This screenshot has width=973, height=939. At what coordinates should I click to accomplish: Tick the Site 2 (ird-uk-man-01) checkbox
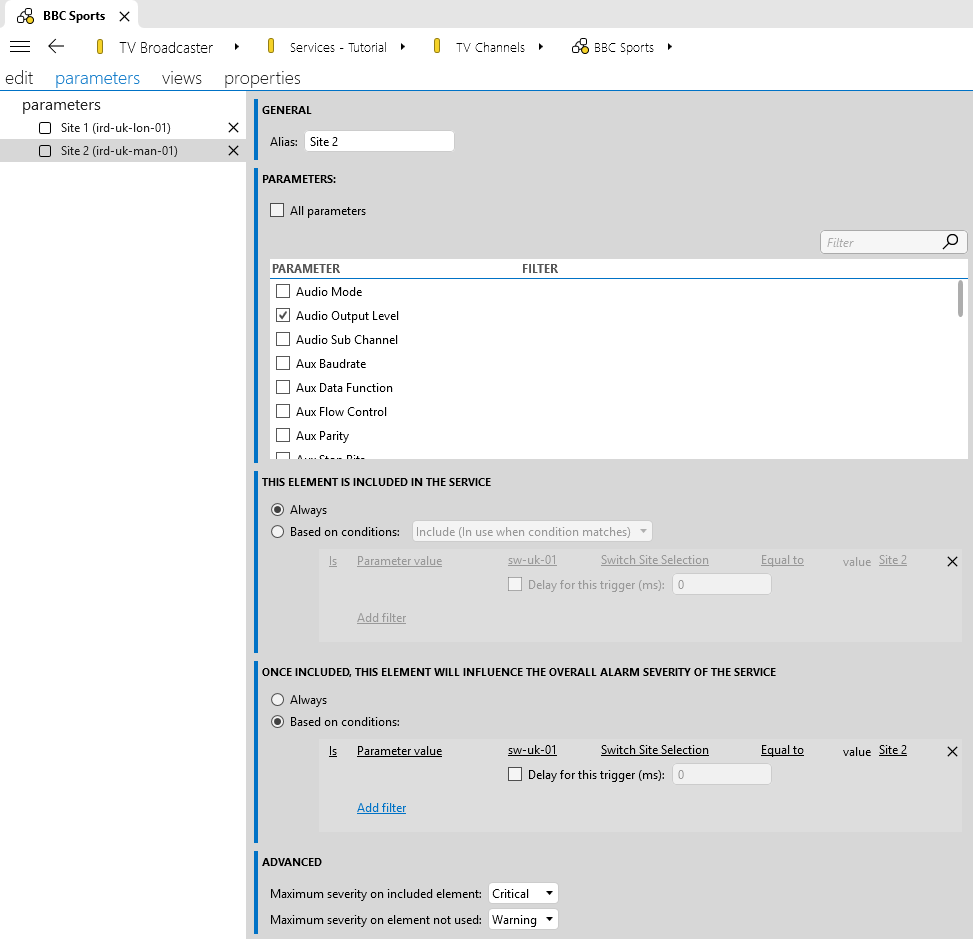click(x=45, y=151)
